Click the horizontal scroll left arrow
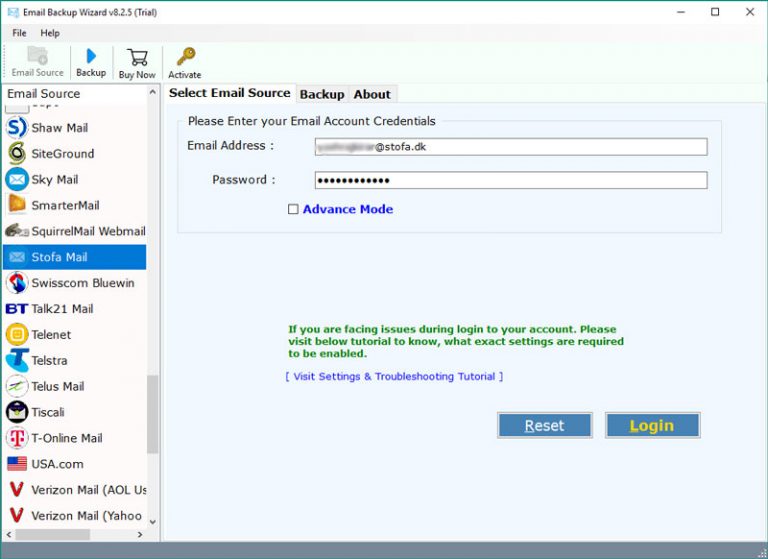This screenshot has width=768, height=559. (9, 535)
